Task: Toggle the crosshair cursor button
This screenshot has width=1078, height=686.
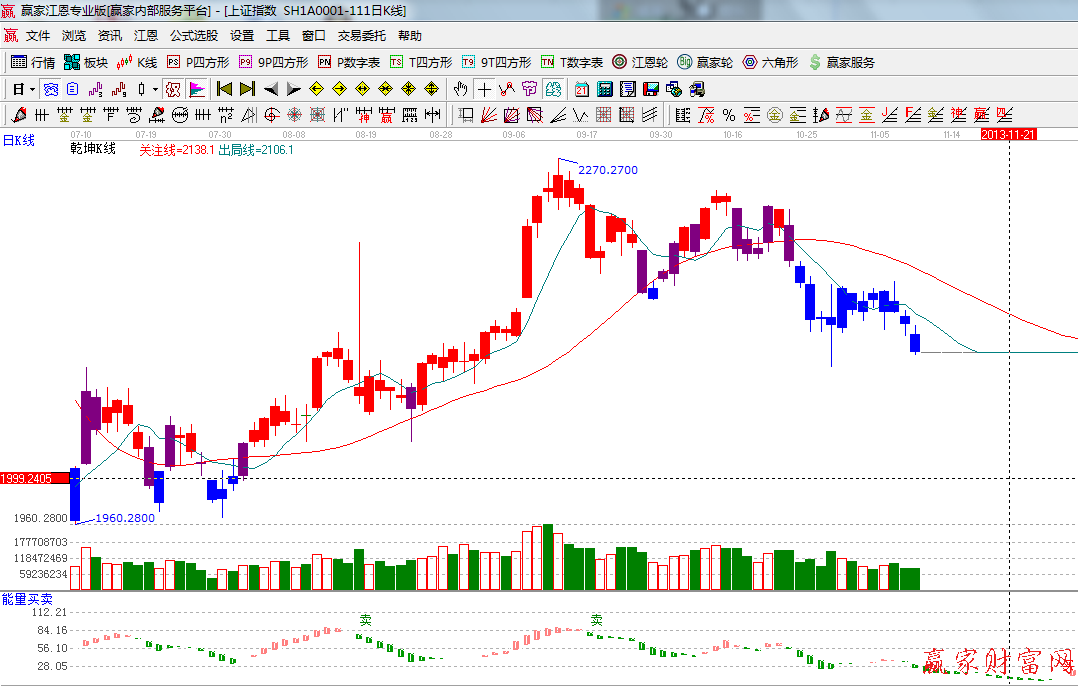Action: (x=485, y=89)
